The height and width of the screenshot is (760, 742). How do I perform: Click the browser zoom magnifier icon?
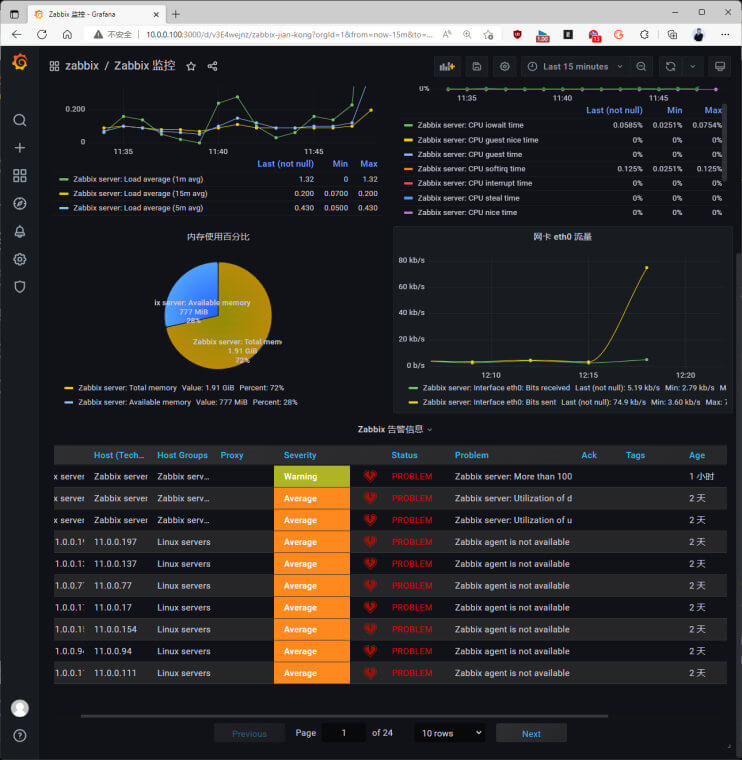467,34
